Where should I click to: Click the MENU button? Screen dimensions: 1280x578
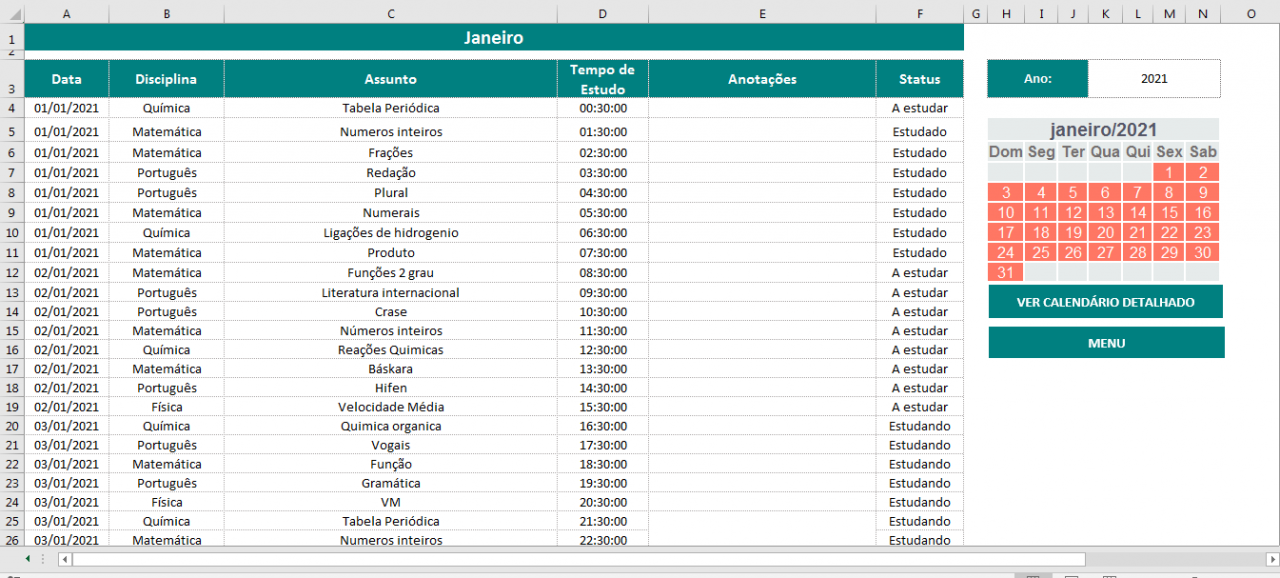(1106, 342)
